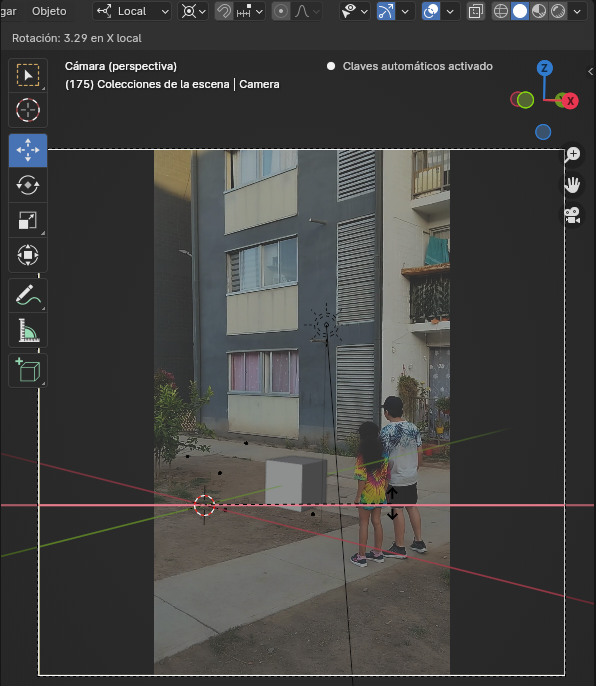Open Local transform orientation dropdown
The width and height of the screenshot is (596, 686).
tap(132, 11)
